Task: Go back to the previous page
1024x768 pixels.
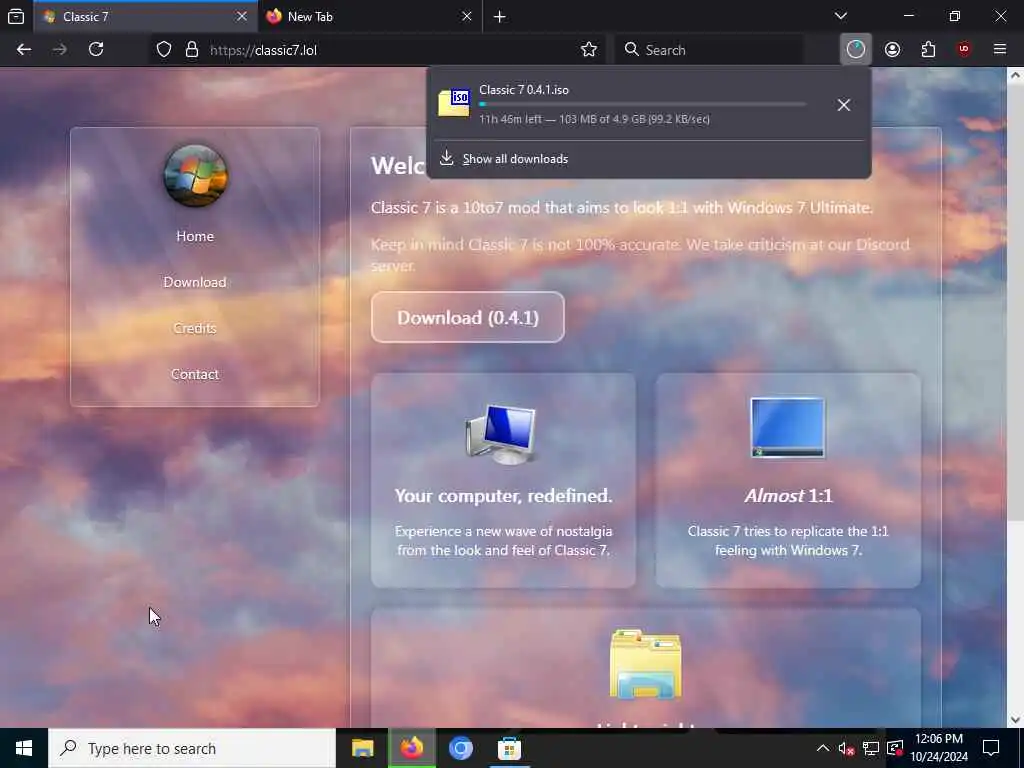Action: pos(24,50)
